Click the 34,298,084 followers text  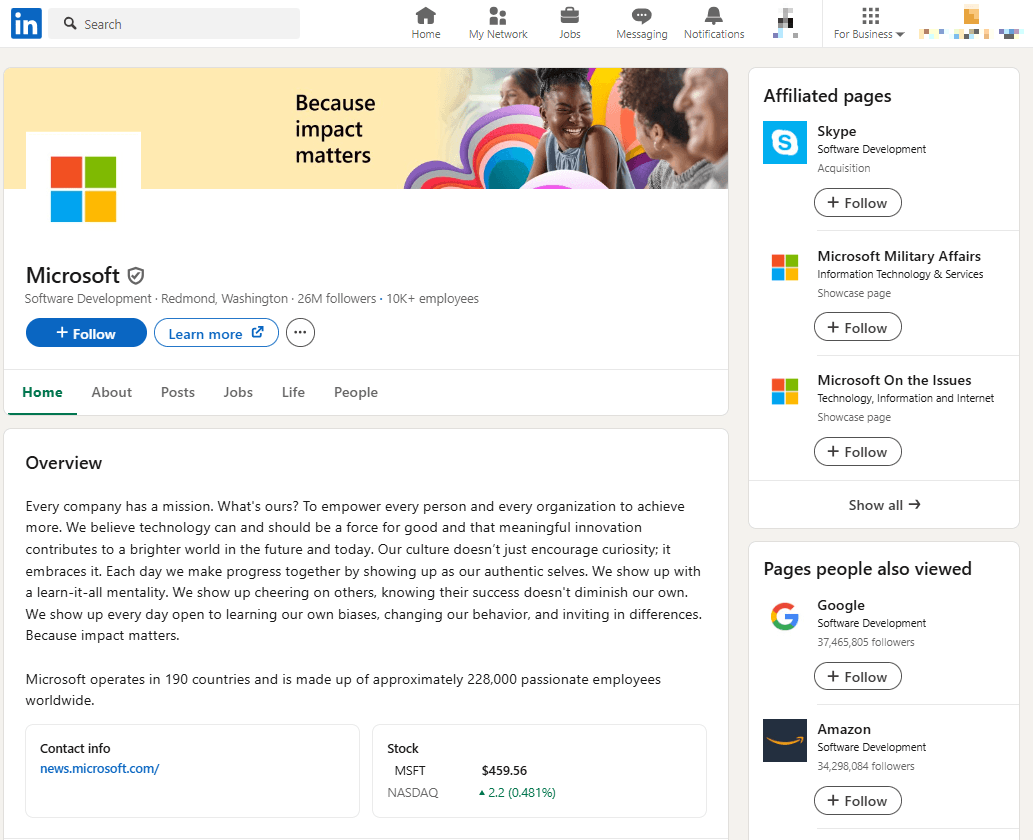[866, 766]
